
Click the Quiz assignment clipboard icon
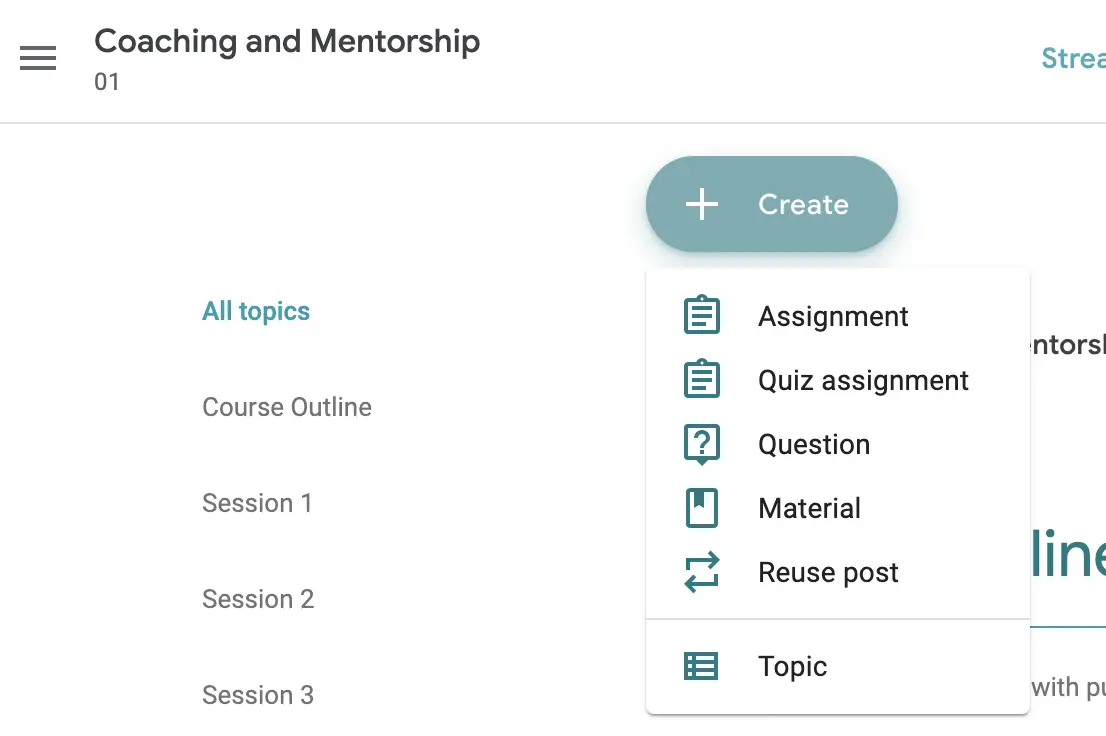coord(701,380)
